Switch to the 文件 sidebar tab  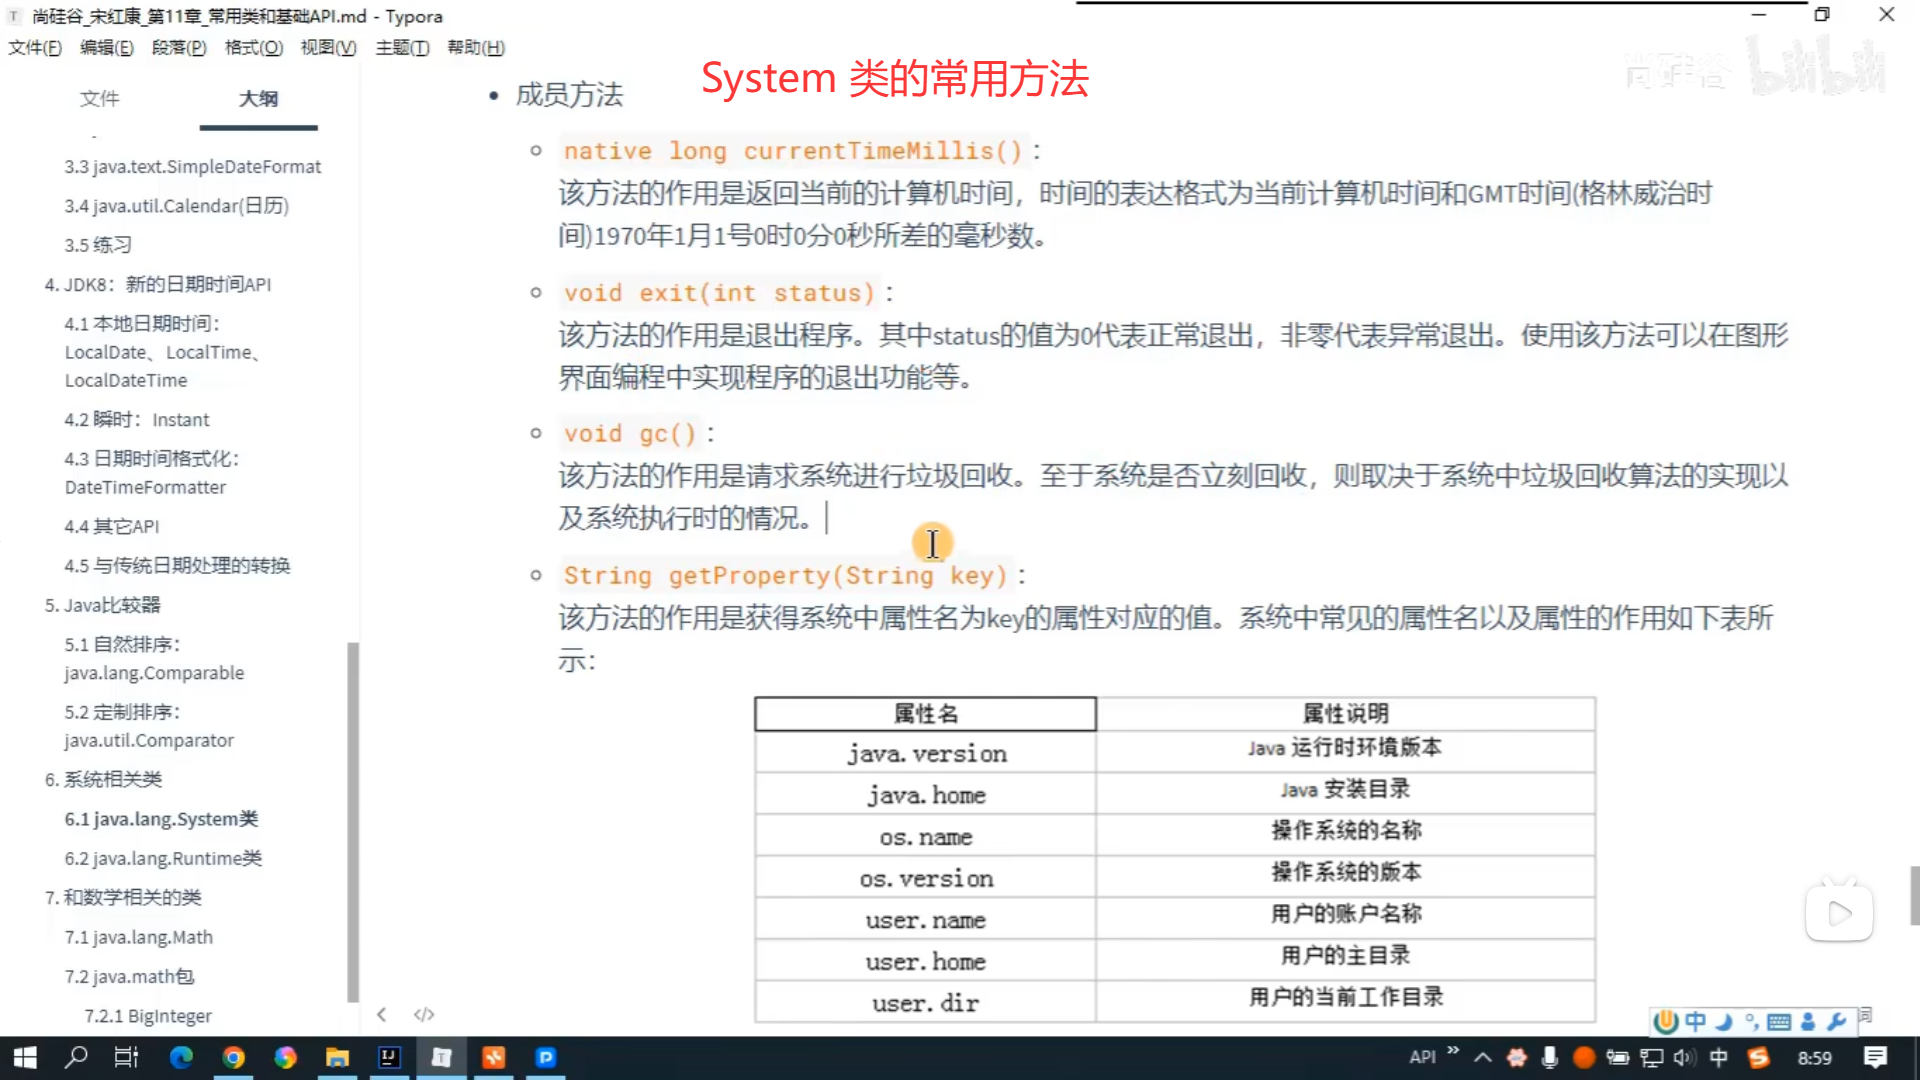point(99,98)
